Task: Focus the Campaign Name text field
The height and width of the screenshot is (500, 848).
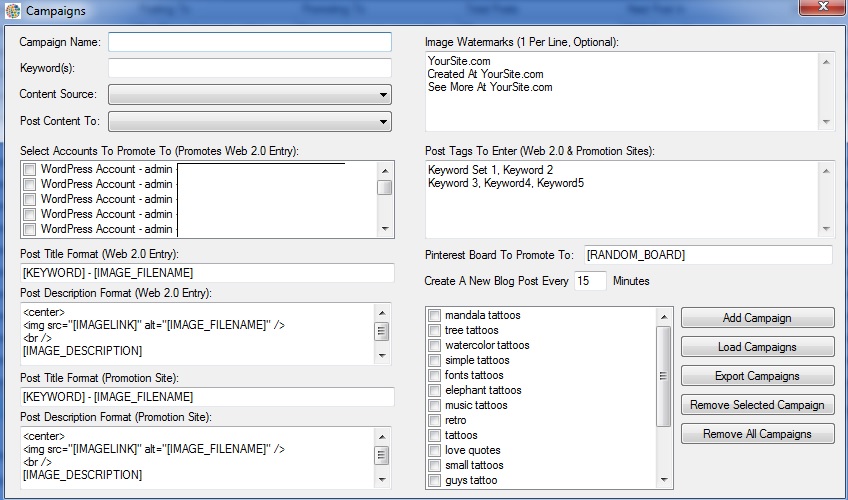Action: tap(250, 42)
